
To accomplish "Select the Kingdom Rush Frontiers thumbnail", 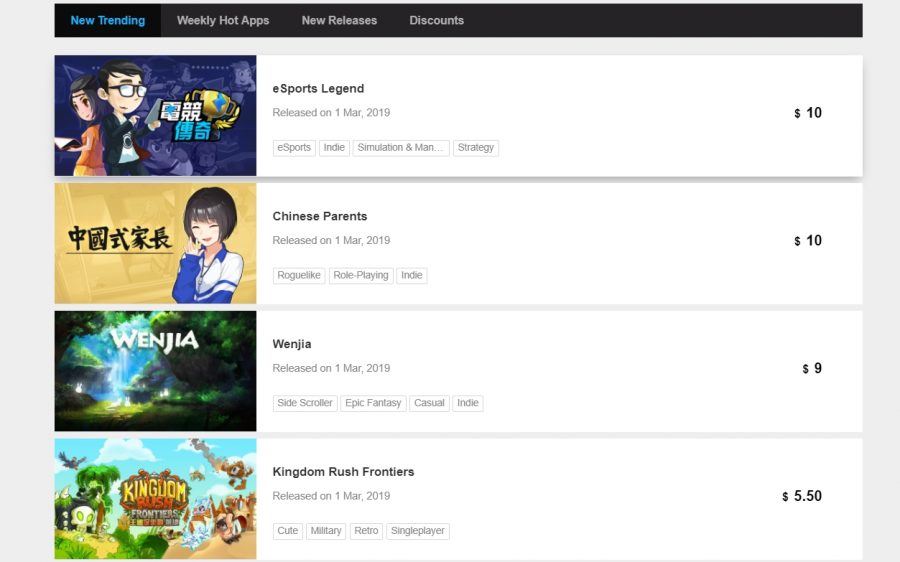I will pos(155,498).
